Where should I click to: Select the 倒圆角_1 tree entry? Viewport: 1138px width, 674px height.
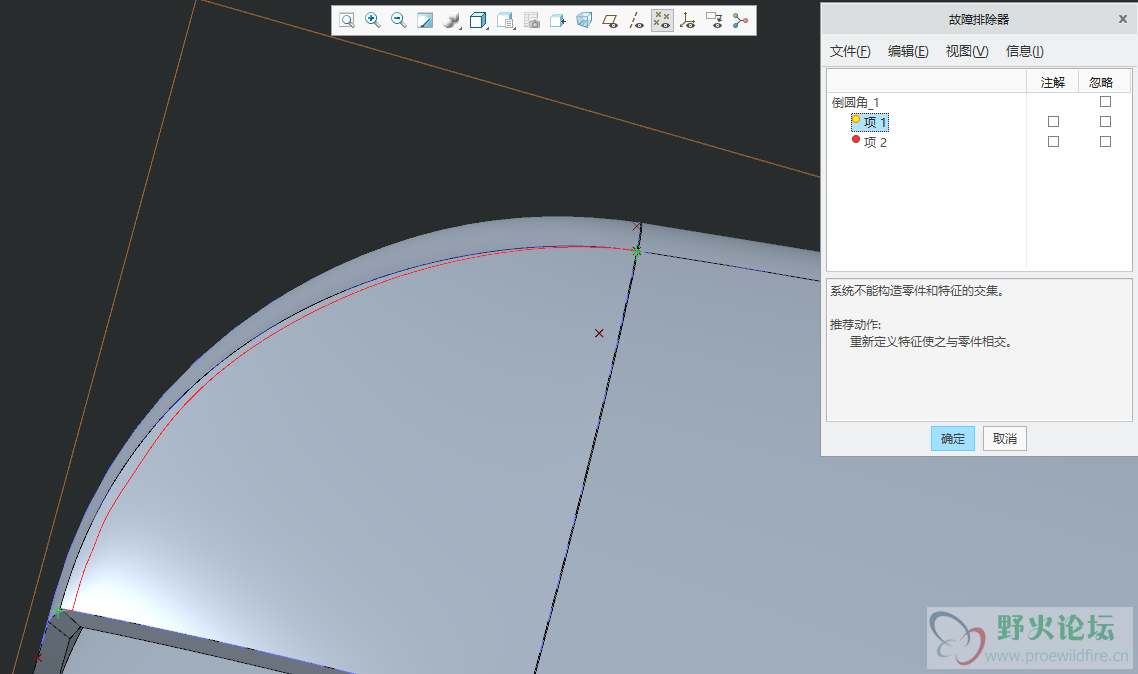click(x=855, y=102)
